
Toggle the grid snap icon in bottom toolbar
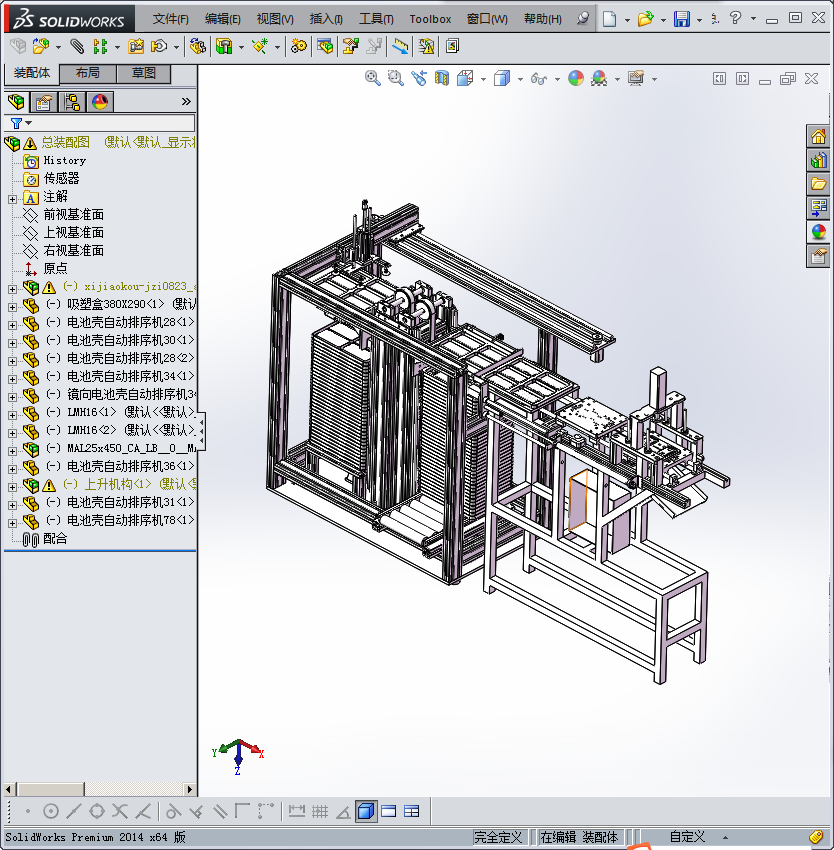(x=320, y=811)
